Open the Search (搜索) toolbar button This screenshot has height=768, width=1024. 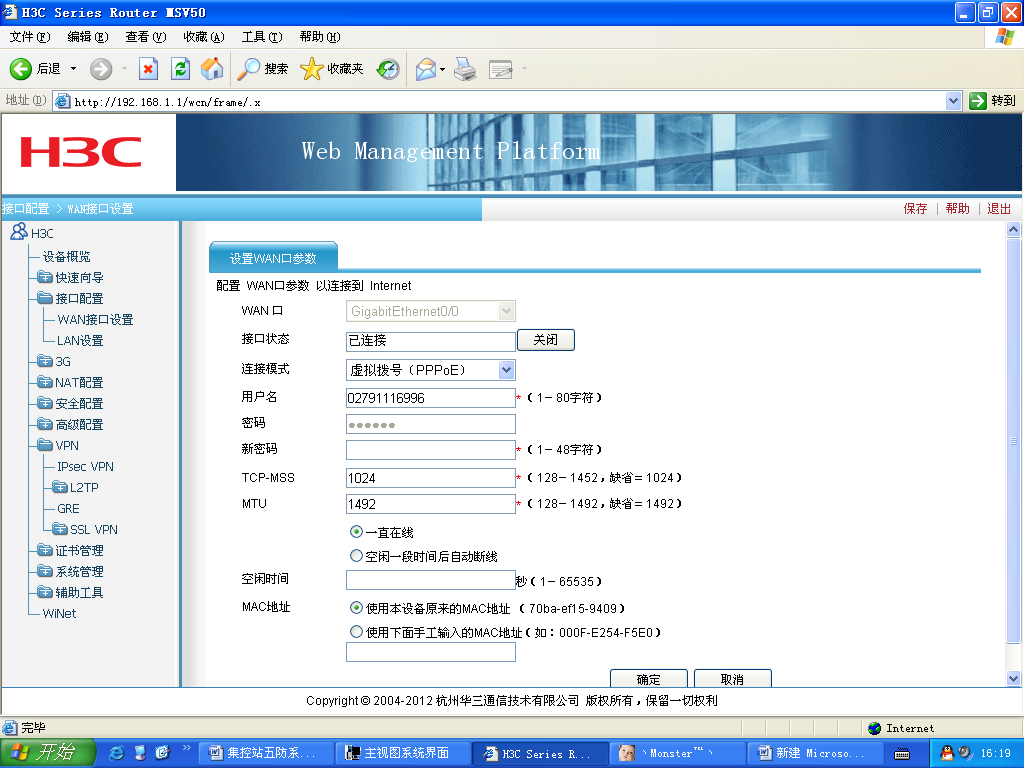tap(263, 69)
